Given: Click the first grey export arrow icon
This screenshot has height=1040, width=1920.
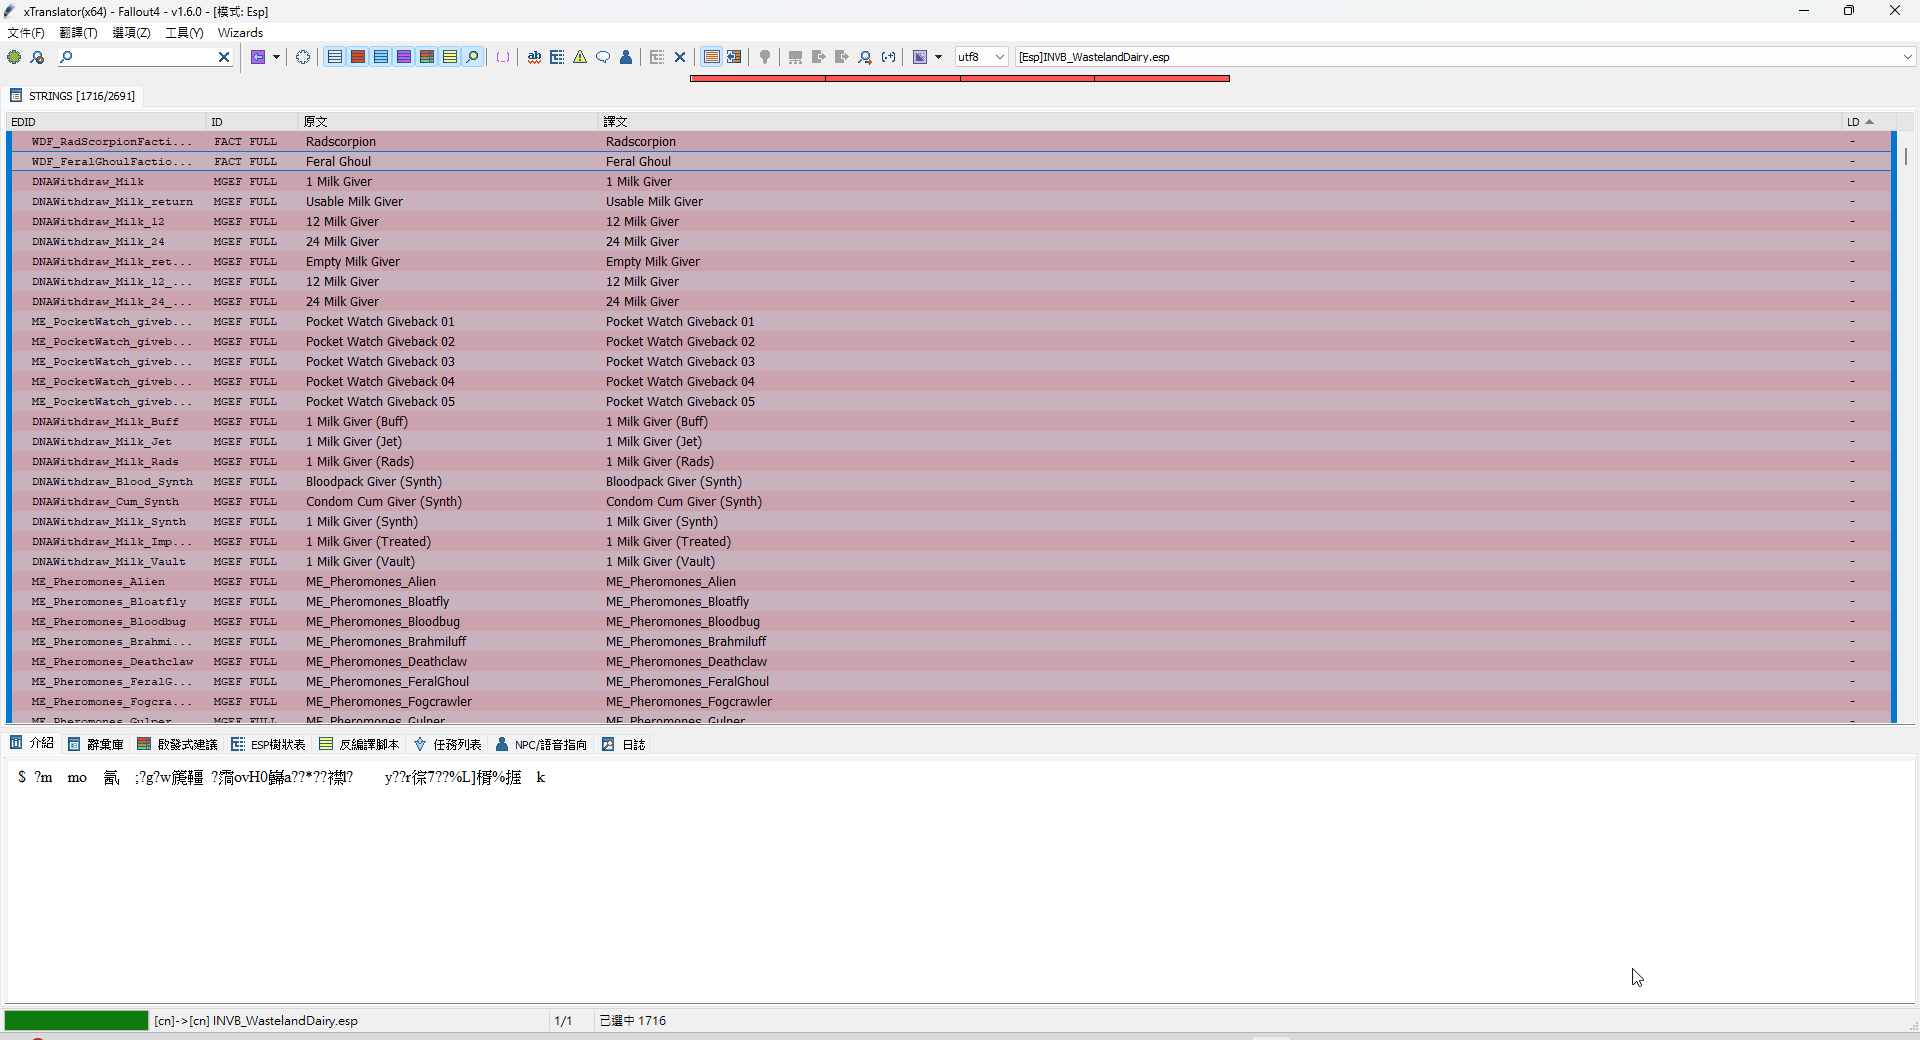Looking at the screenshot, I should click(818, 57).
